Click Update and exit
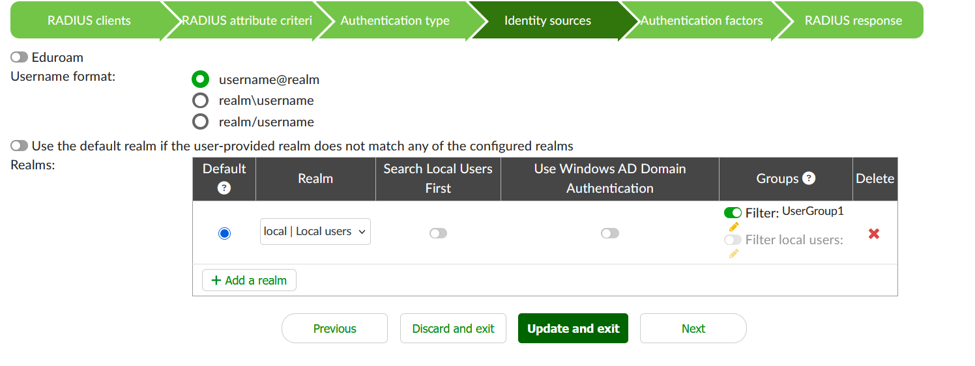Viewport: 975px width, 366px height. coord(573,328)
